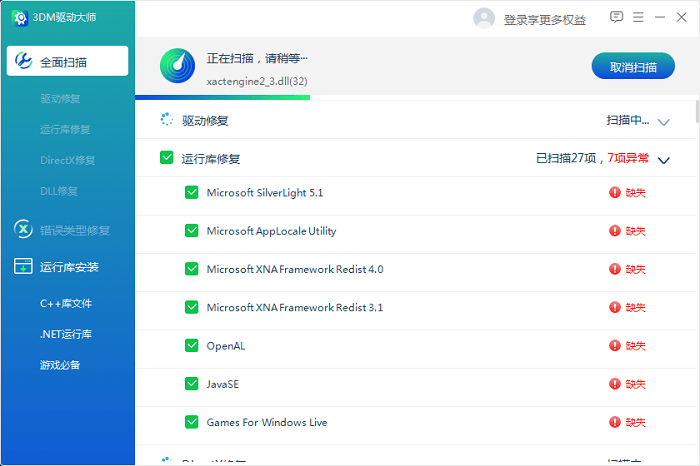Click the 正在扫描，请稍等 status heading
The width and height of the screenshot is (700, 466).
tap(257, 58)
